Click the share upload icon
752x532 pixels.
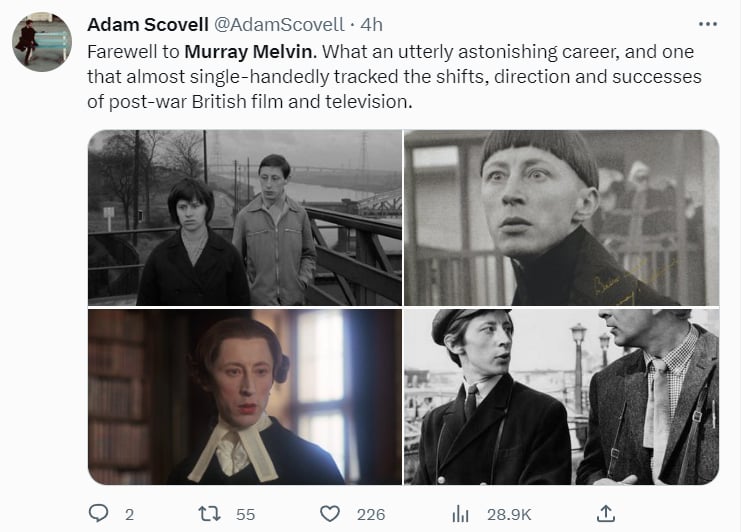click(605, 514)
